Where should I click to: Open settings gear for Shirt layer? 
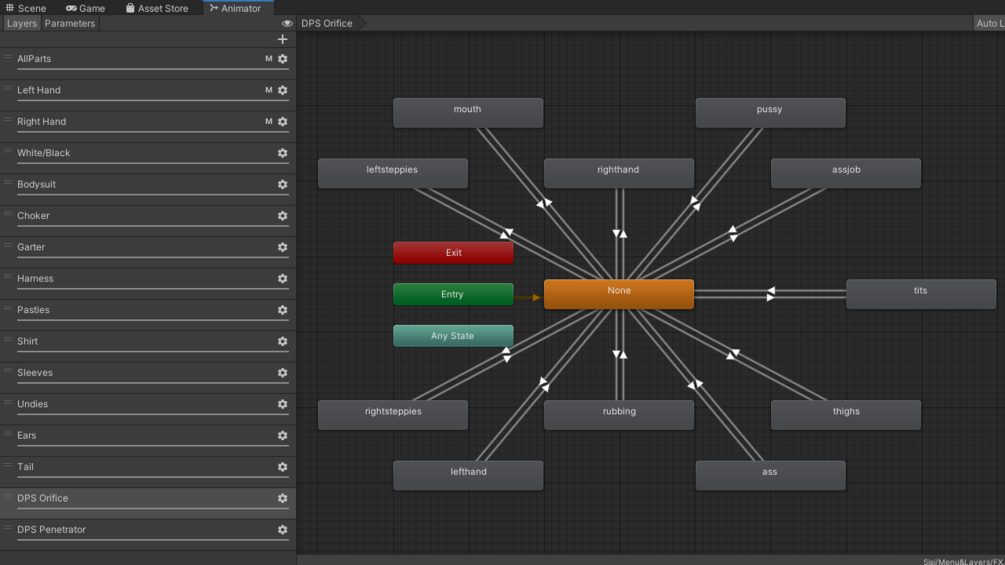(x=283, y=341)
